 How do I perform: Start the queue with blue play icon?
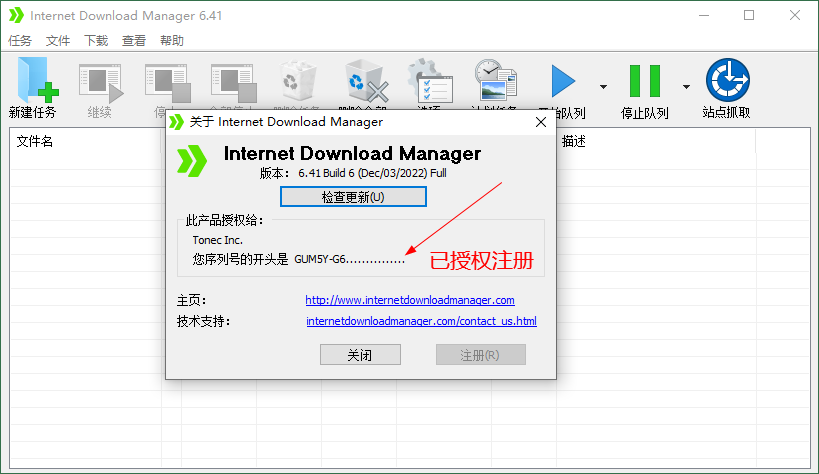click(x=563, y=81)
